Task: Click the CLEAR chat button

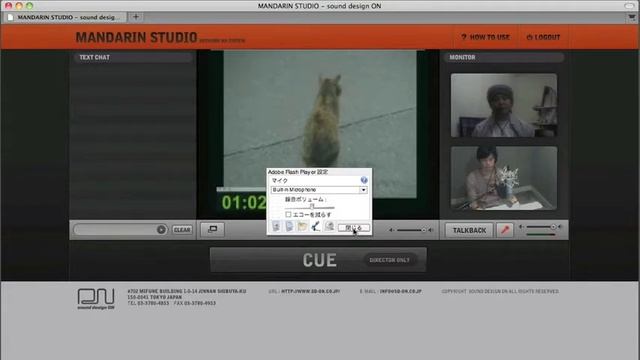Action: [x=182, y=230]
